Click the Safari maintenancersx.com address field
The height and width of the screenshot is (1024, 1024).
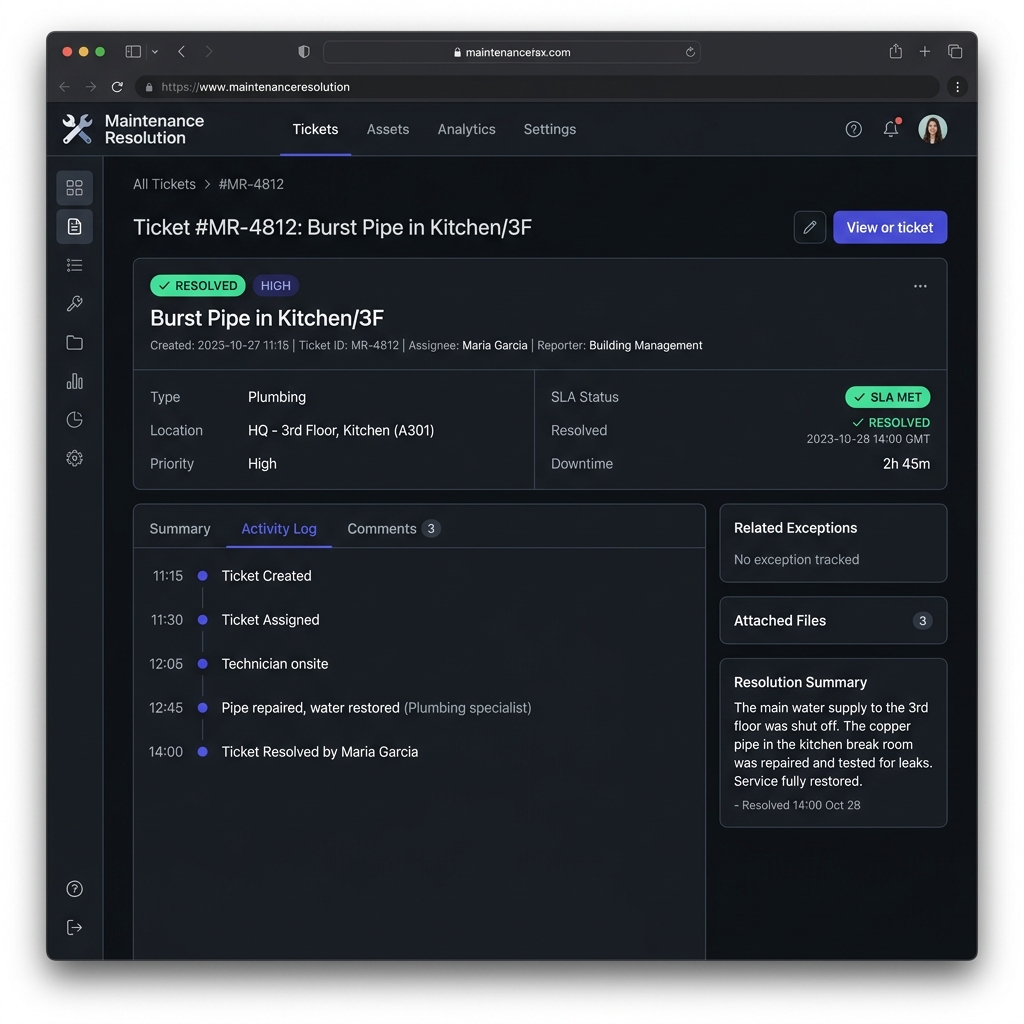point(512,52)
